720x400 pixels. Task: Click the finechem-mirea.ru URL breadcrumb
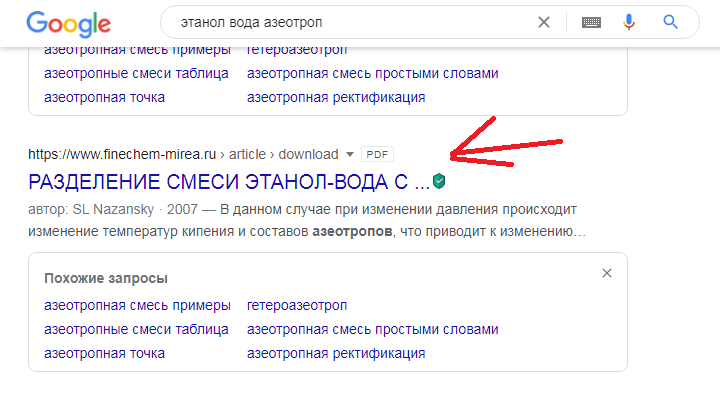183,154
